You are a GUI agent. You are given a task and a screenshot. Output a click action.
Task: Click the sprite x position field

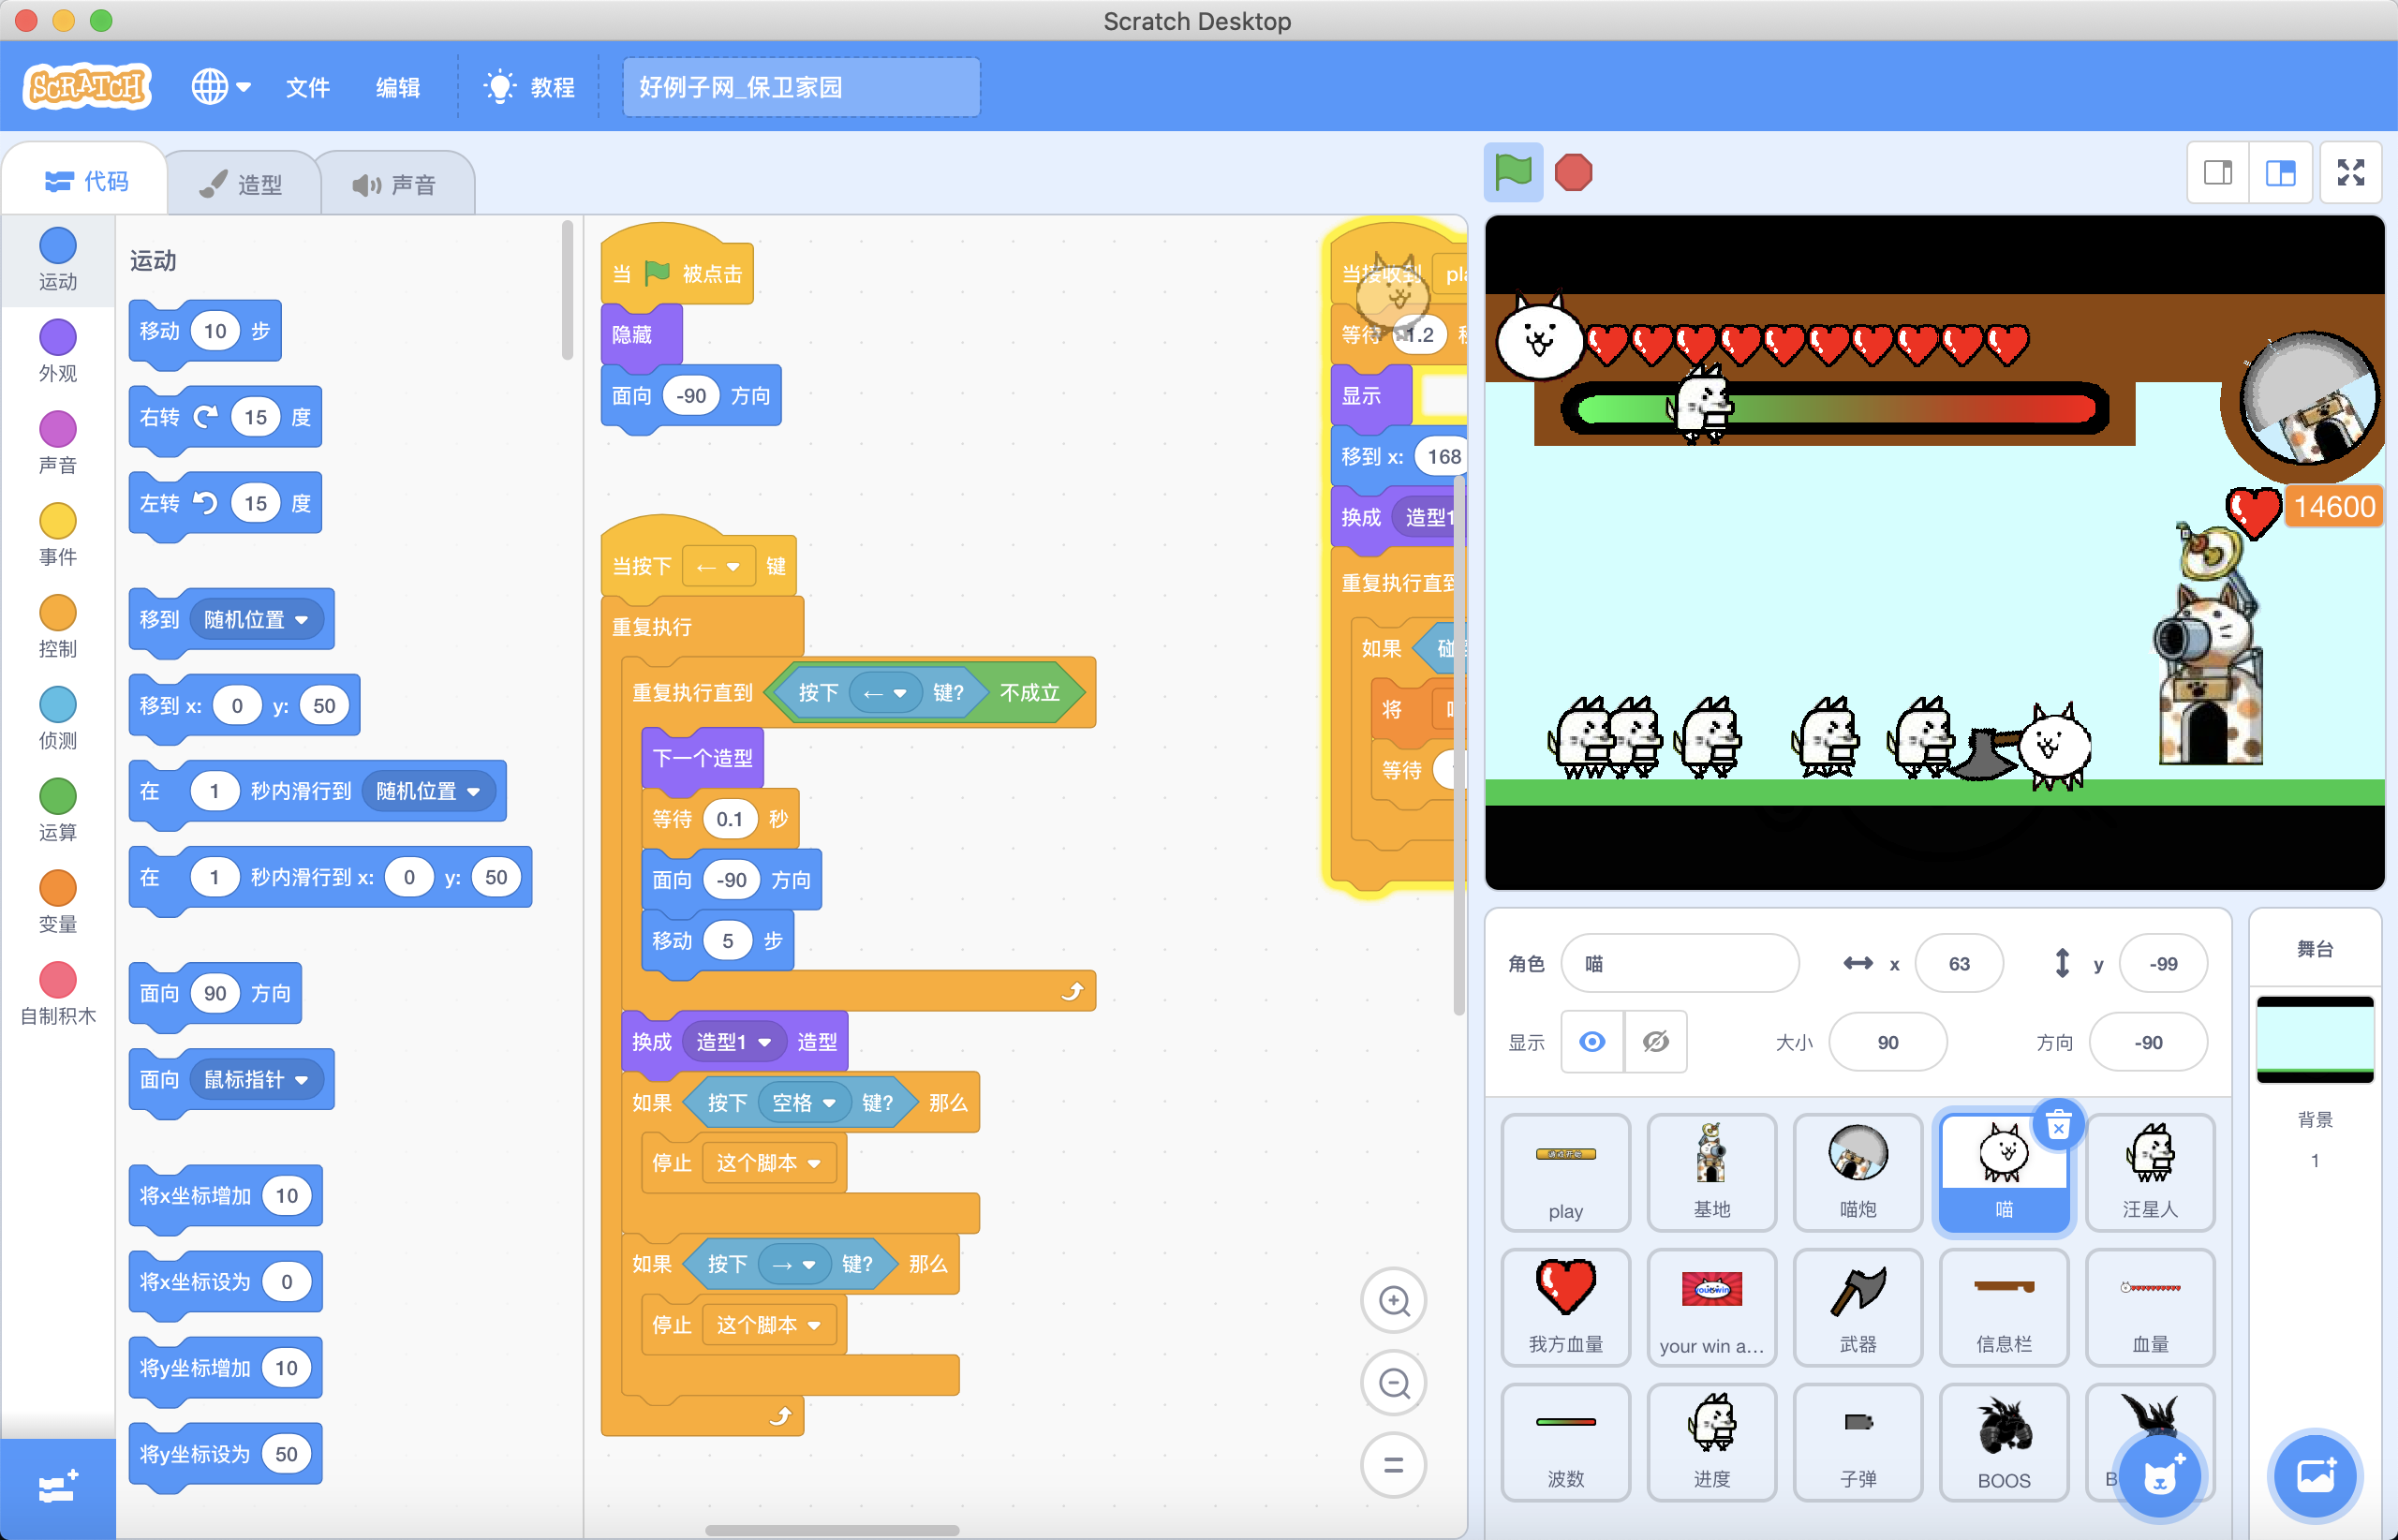click(1958, 963)
